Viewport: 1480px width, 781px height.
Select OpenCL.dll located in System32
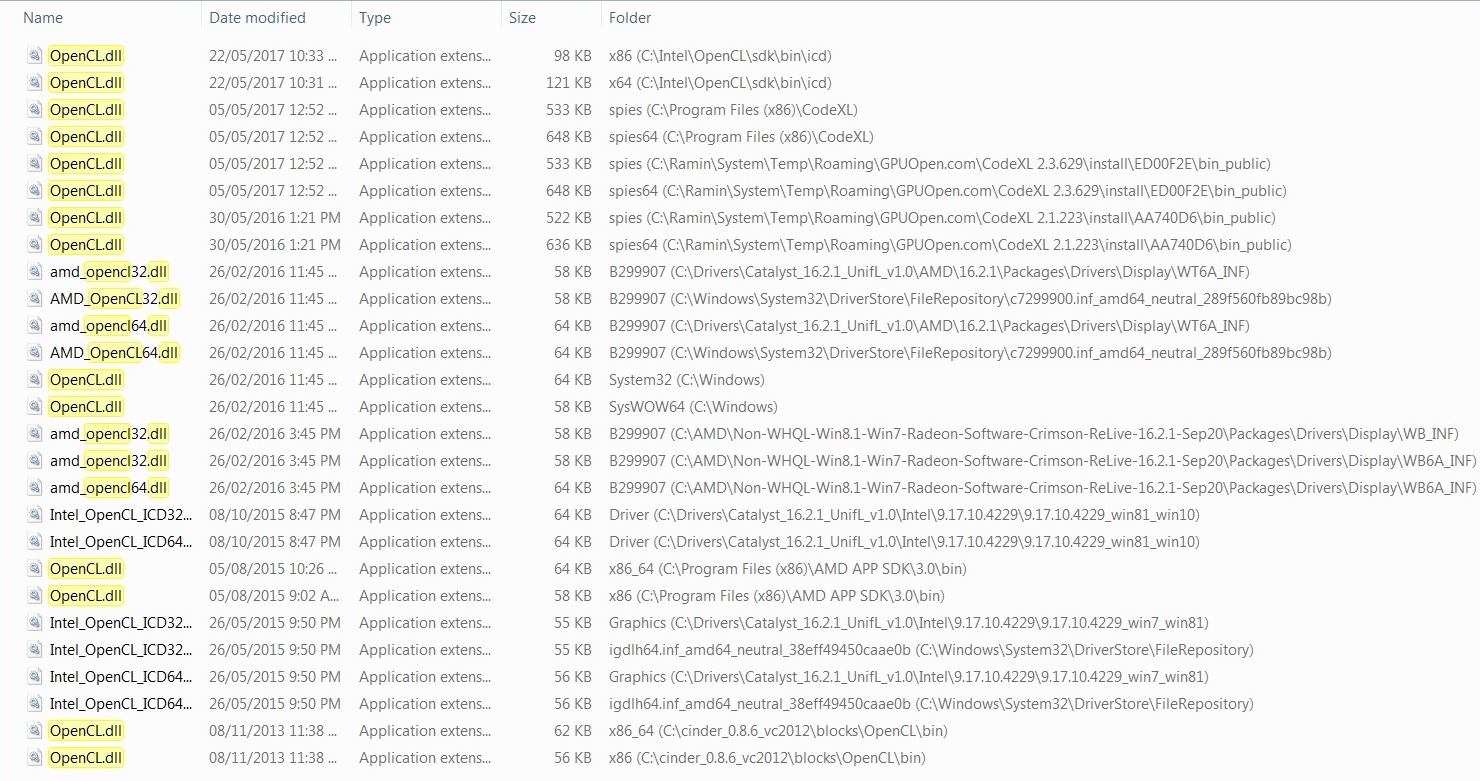(x=85, y=379)
